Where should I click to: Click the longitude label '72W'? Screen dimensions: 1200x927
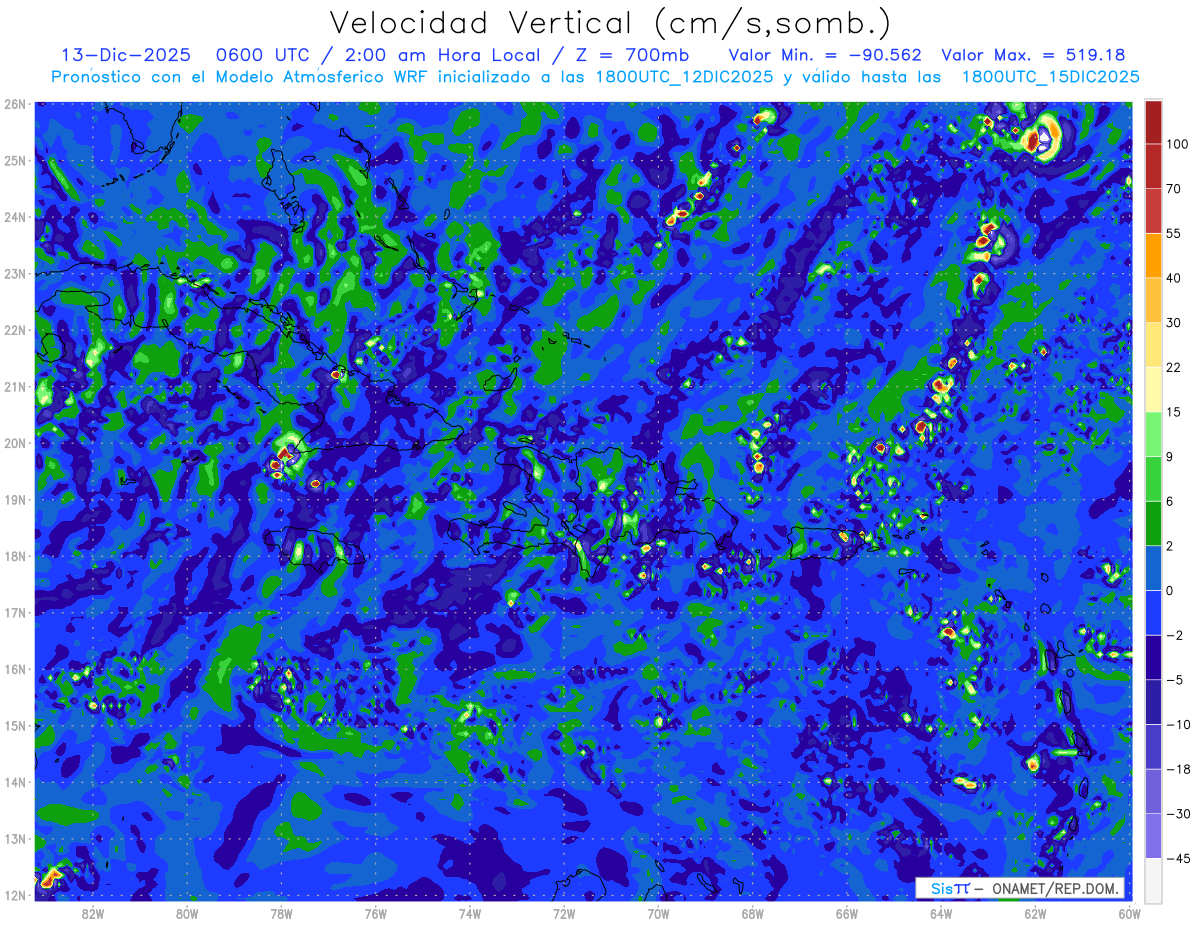(x=564, y=913)
